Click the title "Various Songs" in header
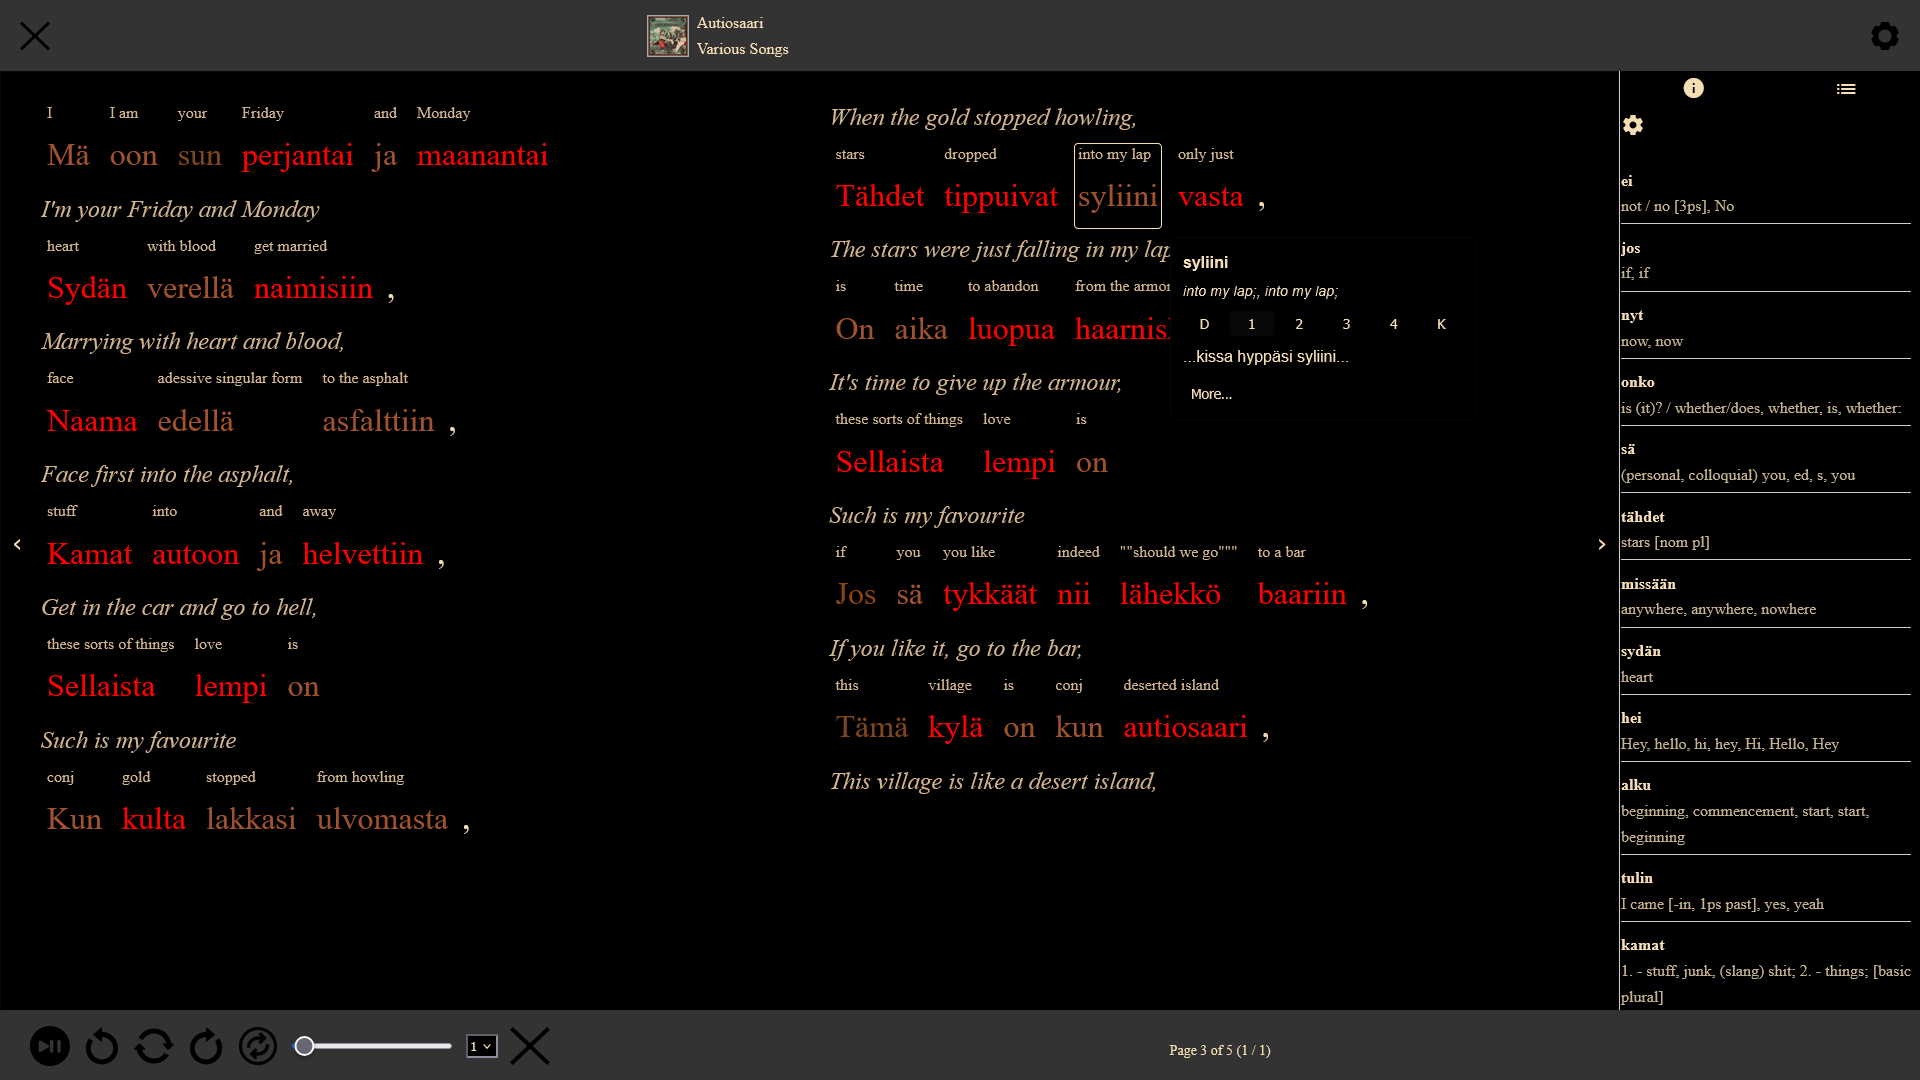The image size is (1920, 1080). pyautogui.click(x=742, y=49)
